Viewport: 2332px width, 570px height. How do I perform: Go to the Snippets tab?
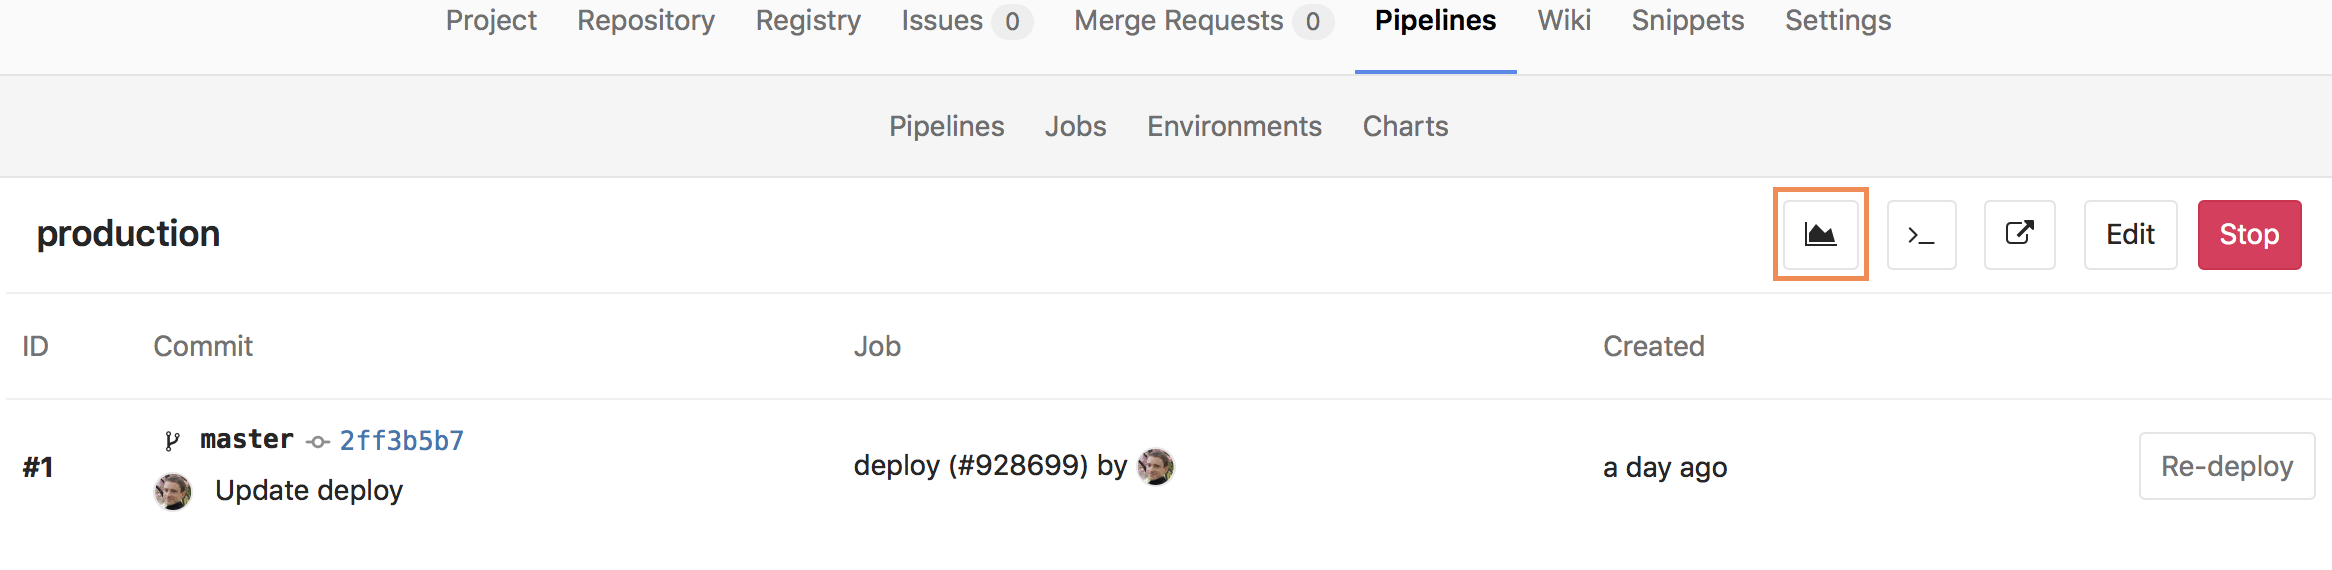tap(1687, 21)
